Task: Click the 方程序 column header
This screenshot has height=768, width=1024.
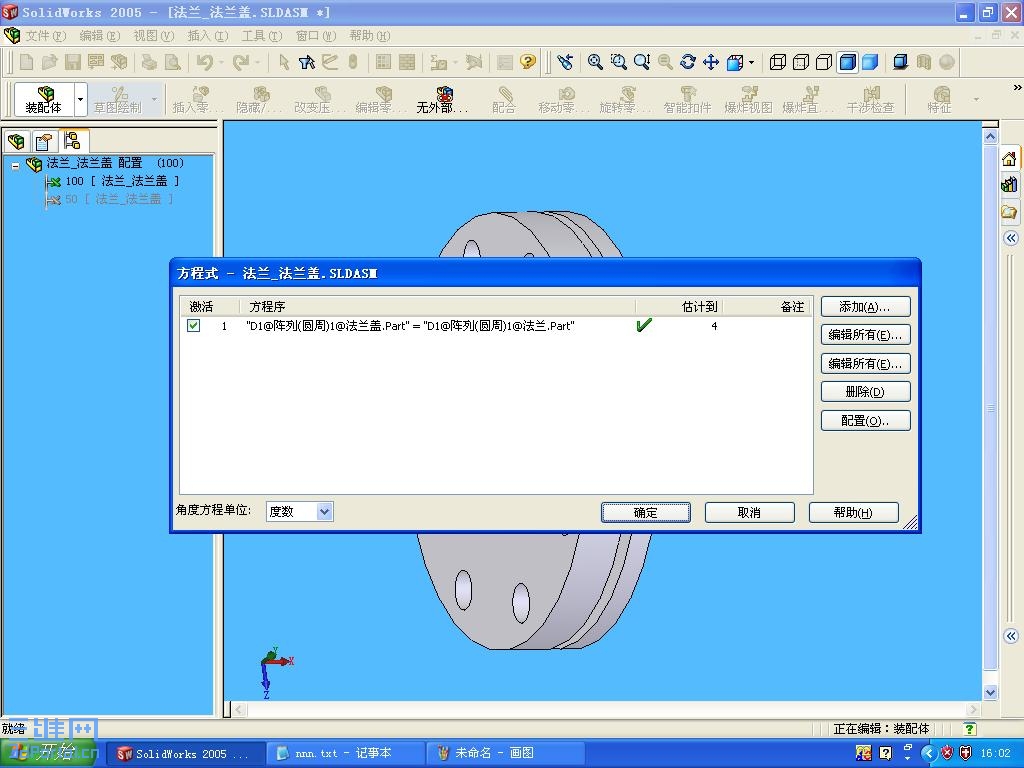Action: (438, 306)
